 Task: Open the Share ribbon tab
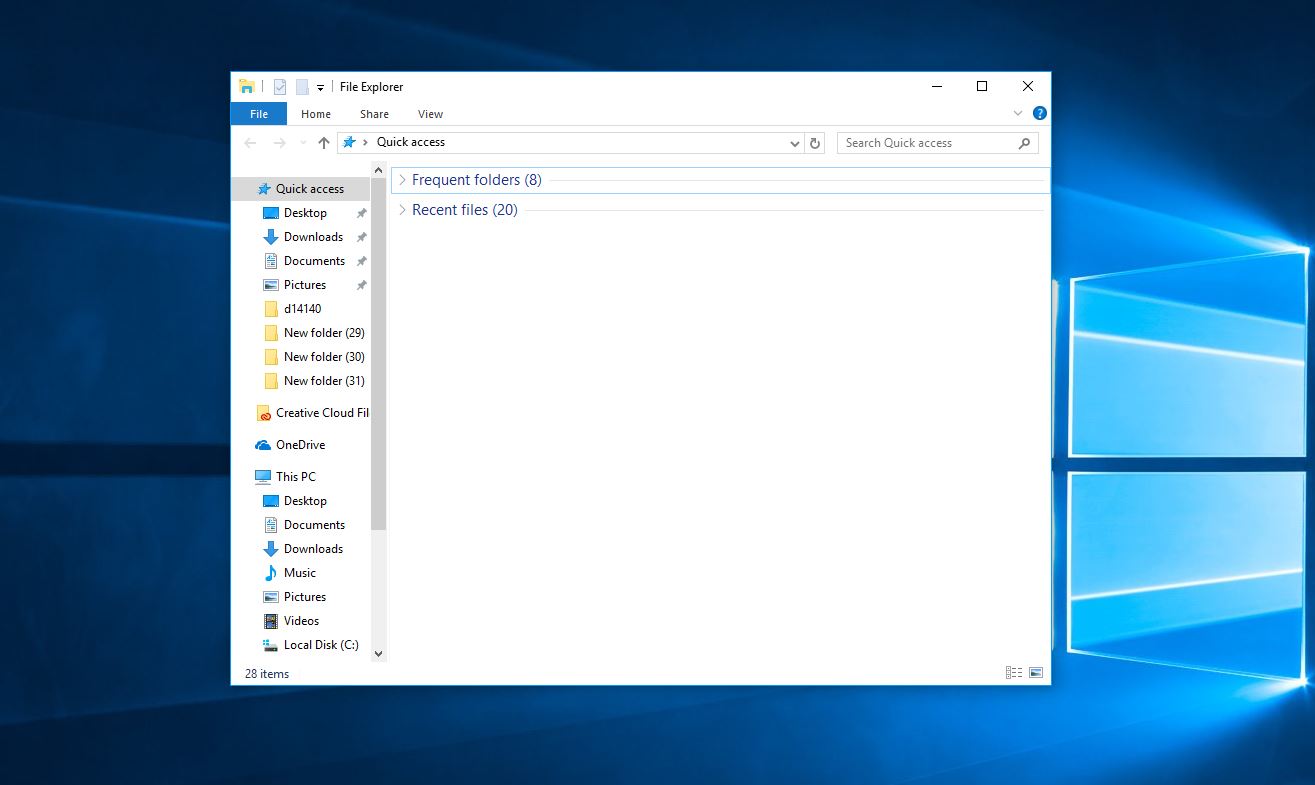point(375,114)
